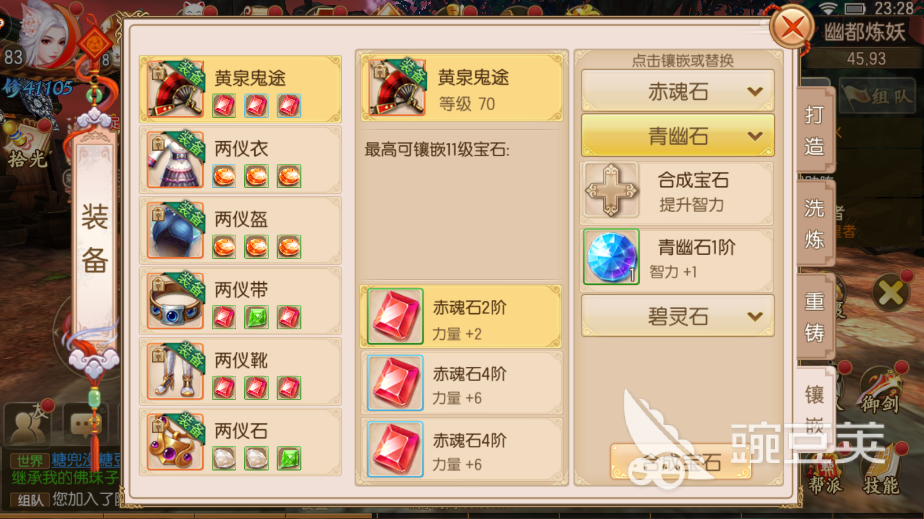Expand the 碧灵石 gem category
The image size is (924, 519).
678,317
